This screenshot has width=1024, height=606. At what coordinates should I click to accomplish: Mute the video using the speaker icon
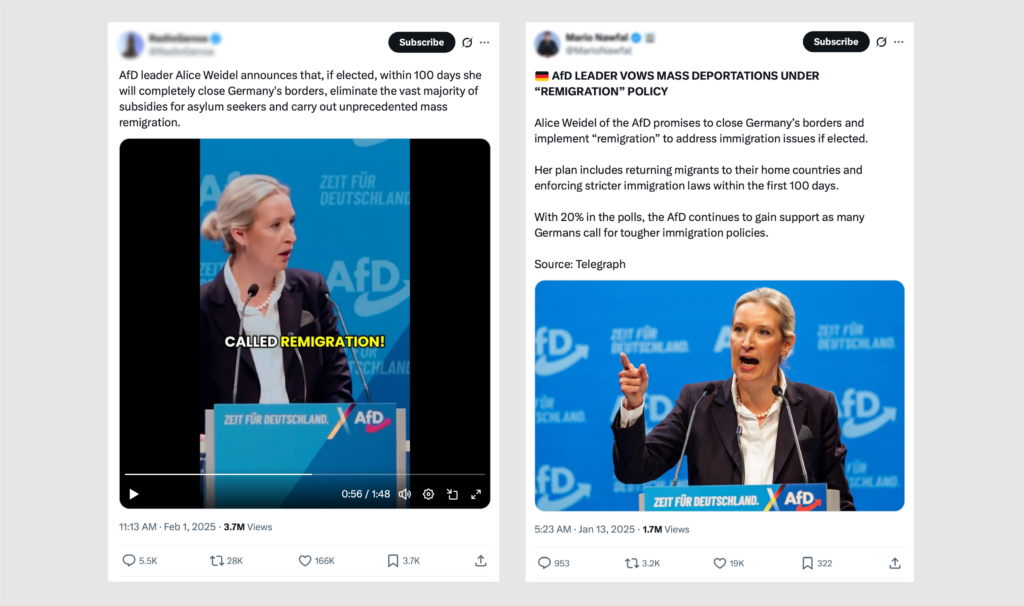[x=405, y=494]
